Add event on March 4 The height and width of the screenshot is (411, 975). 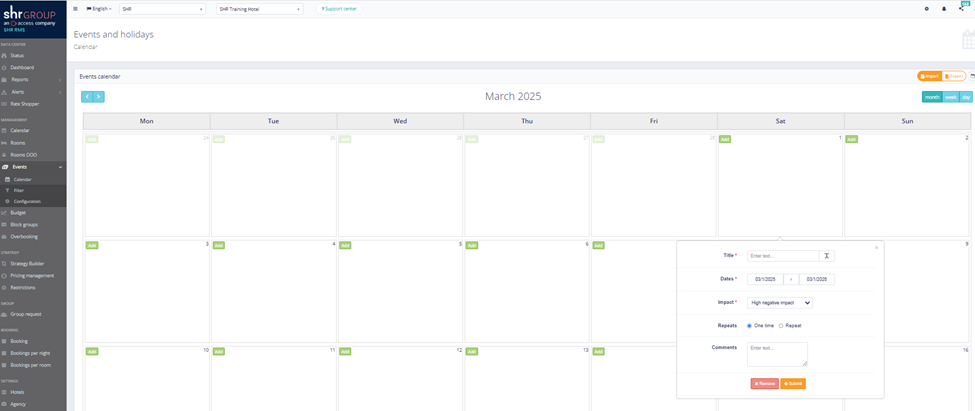click(x=219, y=246)
